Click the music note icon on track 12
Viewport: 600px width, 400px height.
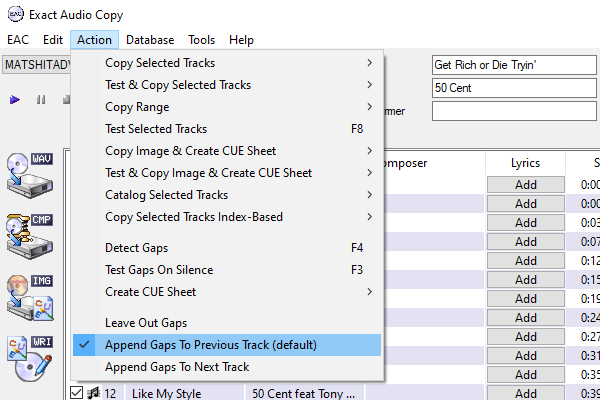92,393
